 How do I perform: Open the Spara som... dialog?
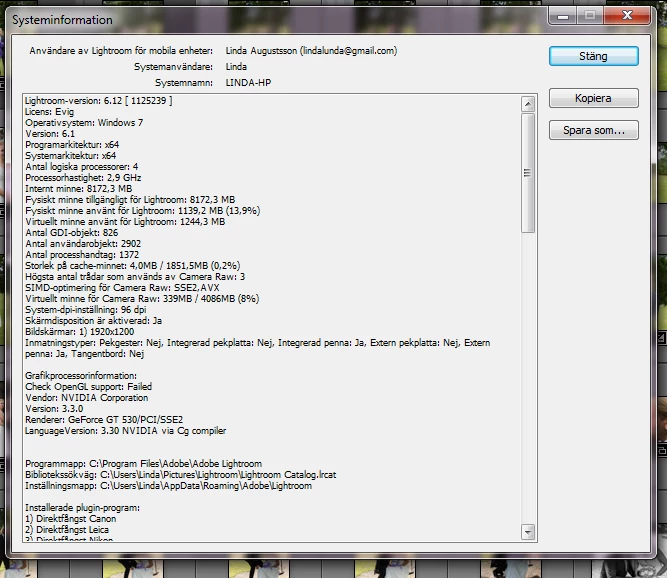[593, 130]
